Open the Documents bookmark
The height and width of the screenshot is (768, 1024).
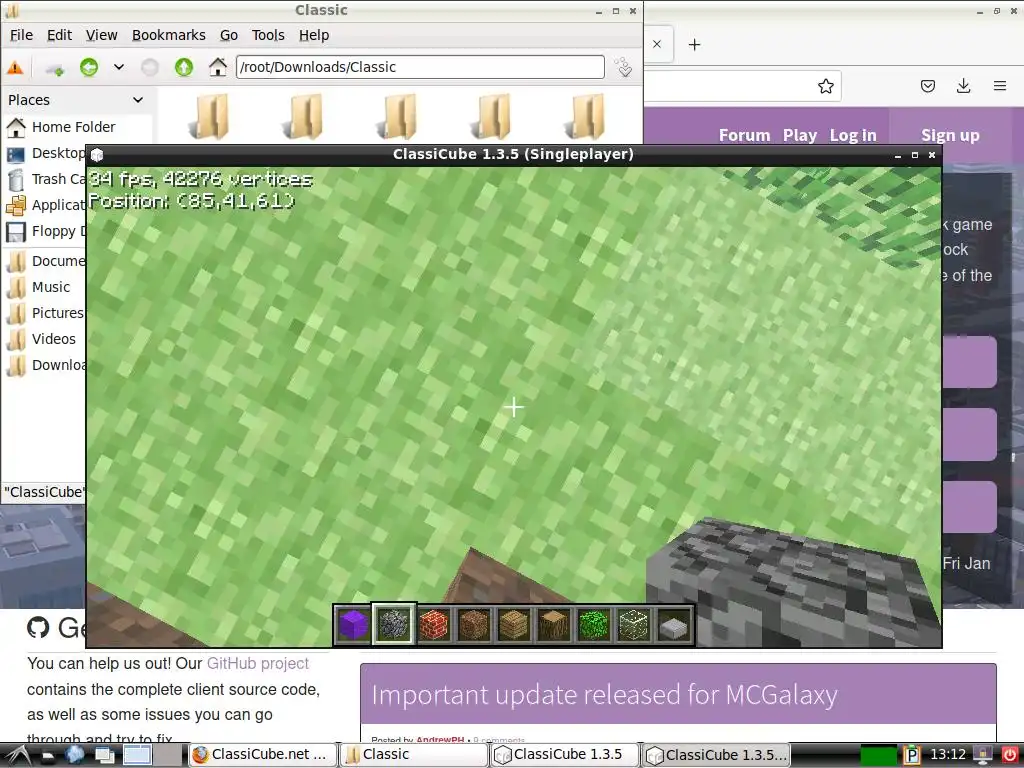tap(46, 262)
